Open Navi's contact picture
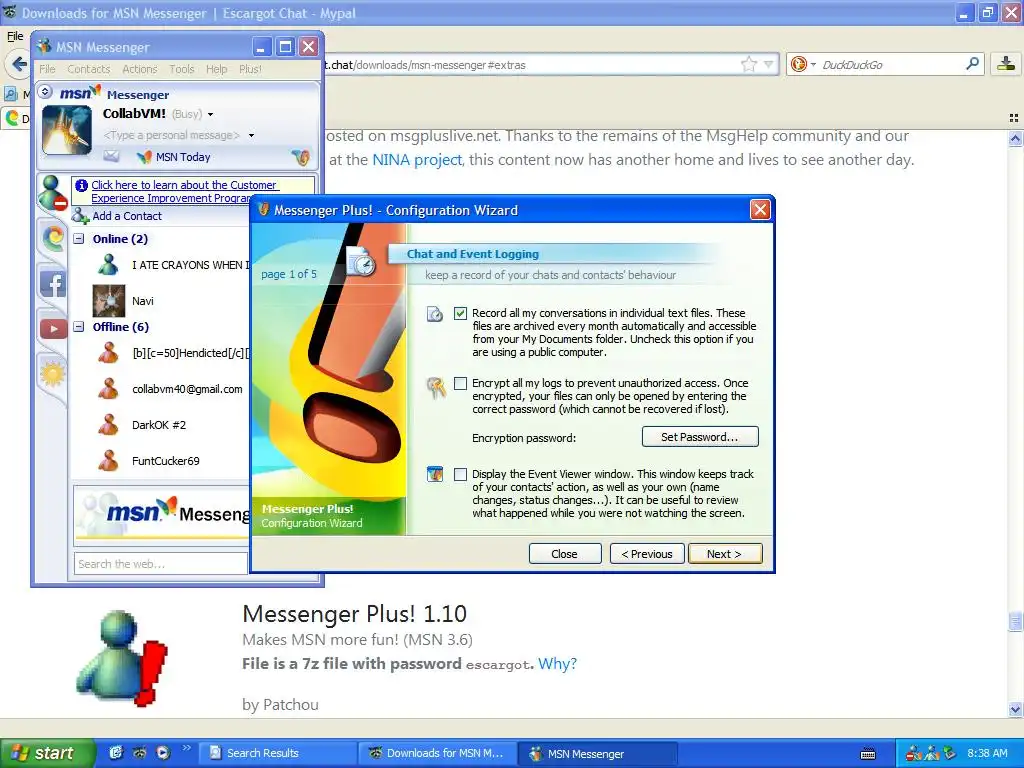 click(x=108, y=300)
